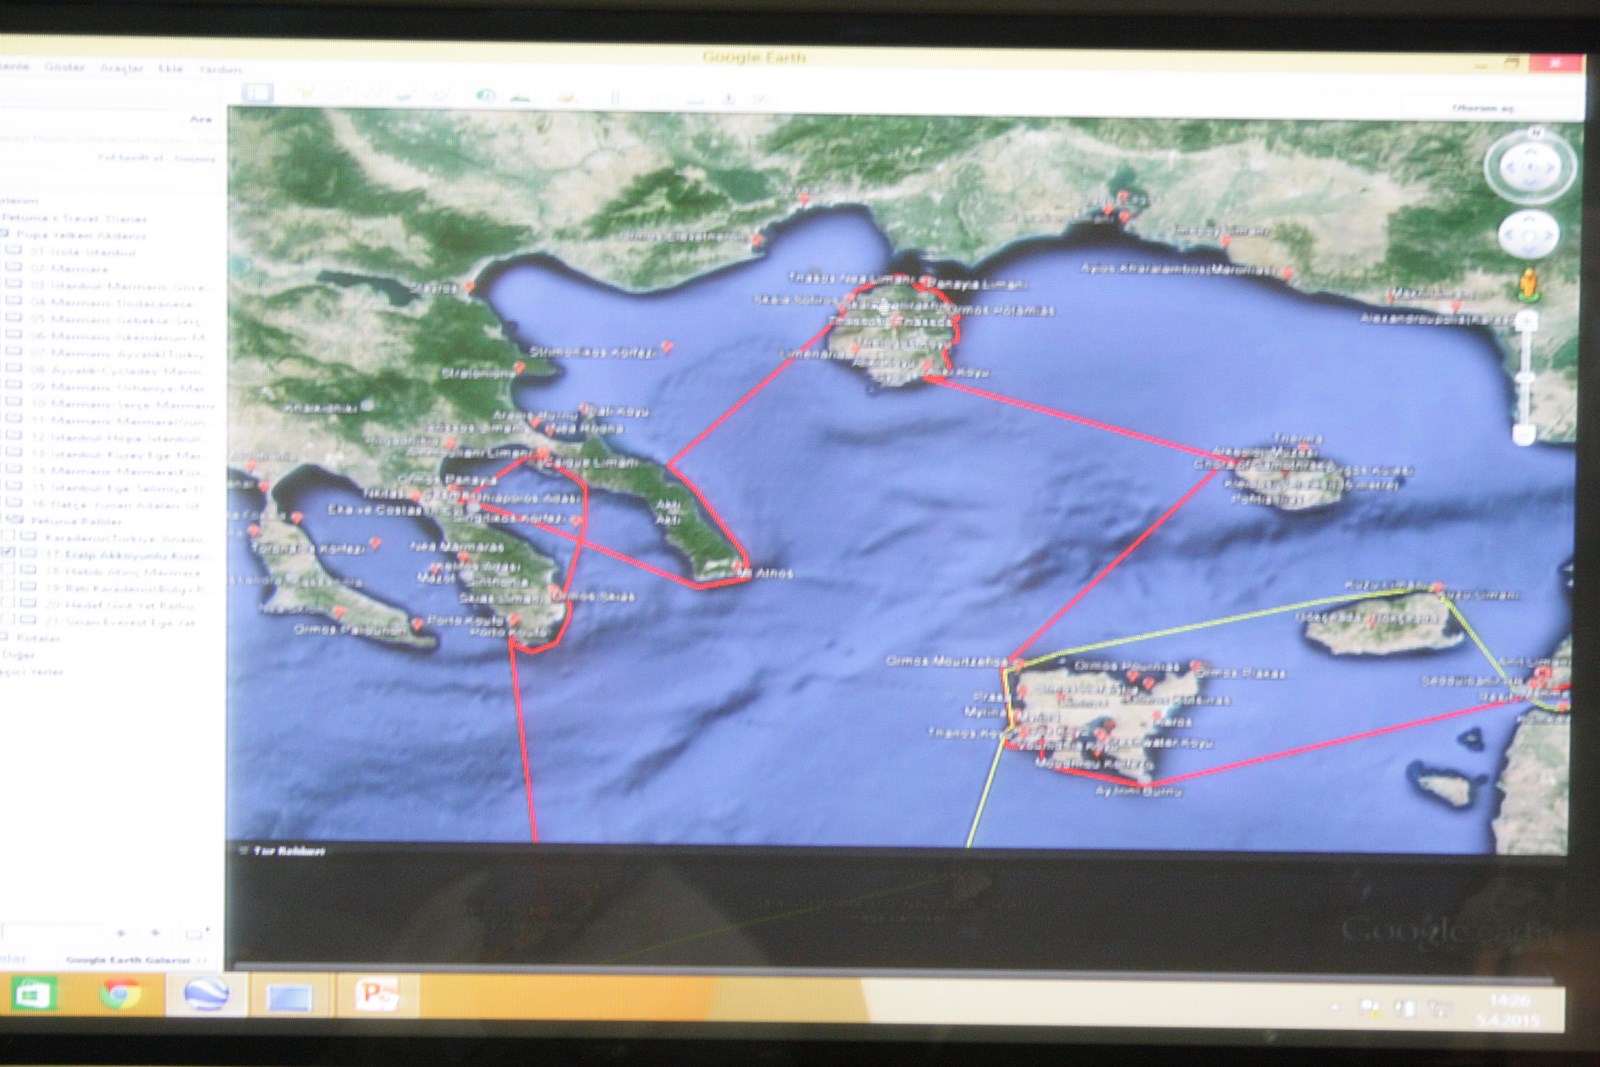Click Google Earth taskbar icon
Viewport: 1600px width, 1067px height.
point(205,995)
